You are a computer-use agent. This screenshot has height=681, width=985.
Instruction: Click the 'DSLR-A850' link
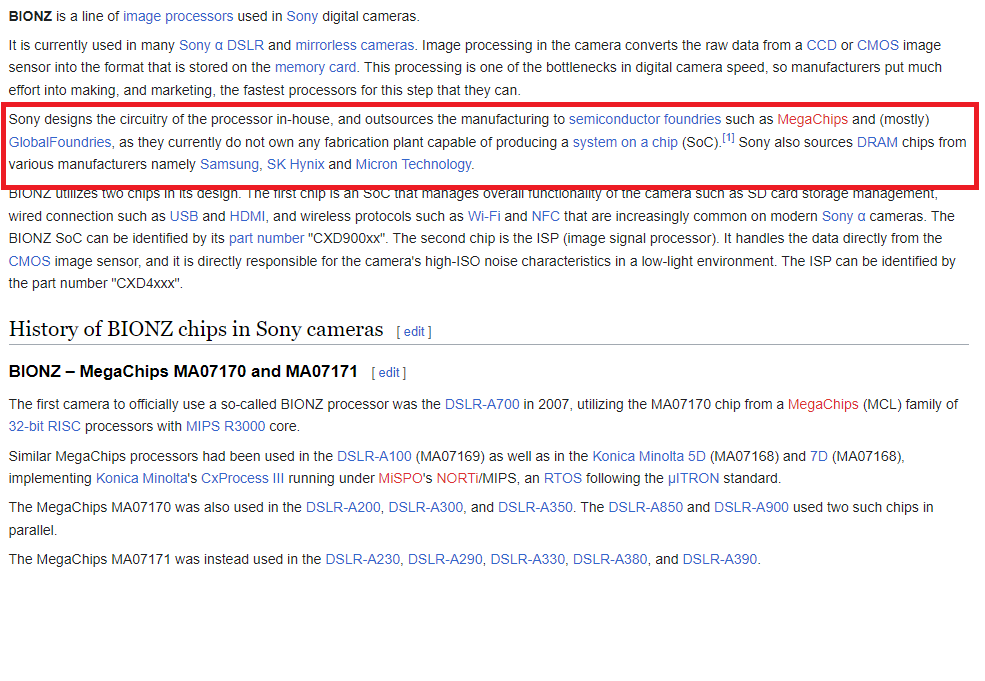646,507
